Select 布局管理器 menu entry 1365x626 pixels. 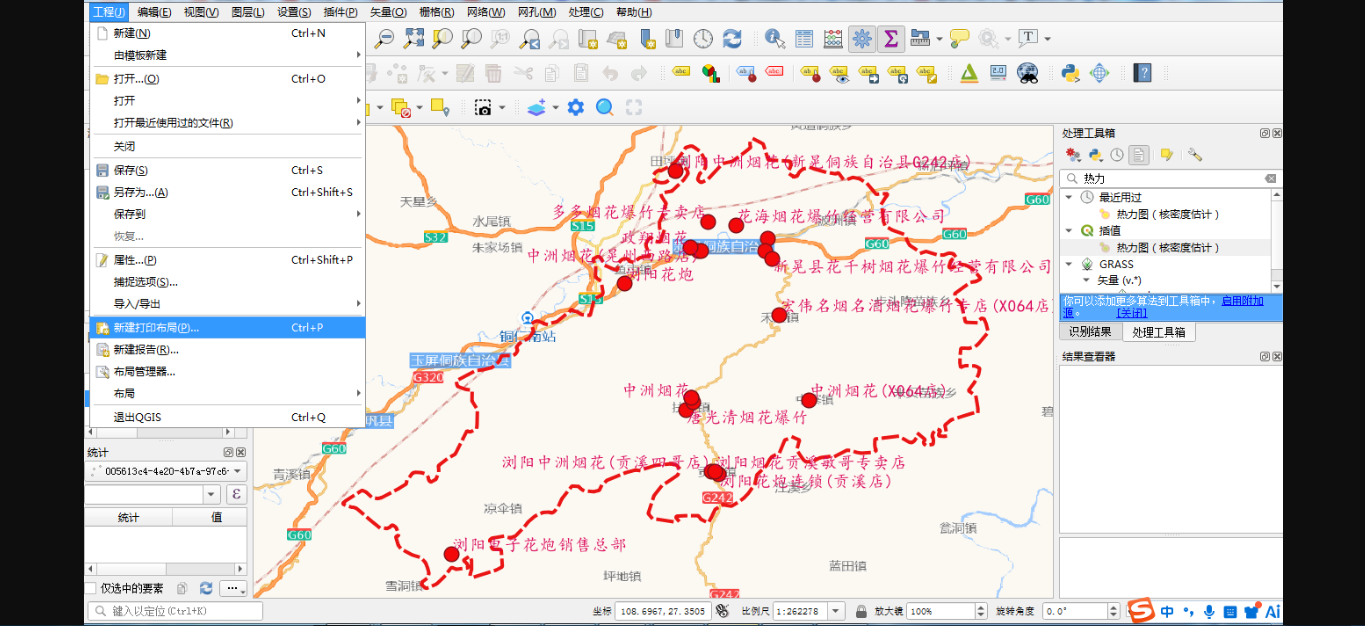(x=228, y=371)
